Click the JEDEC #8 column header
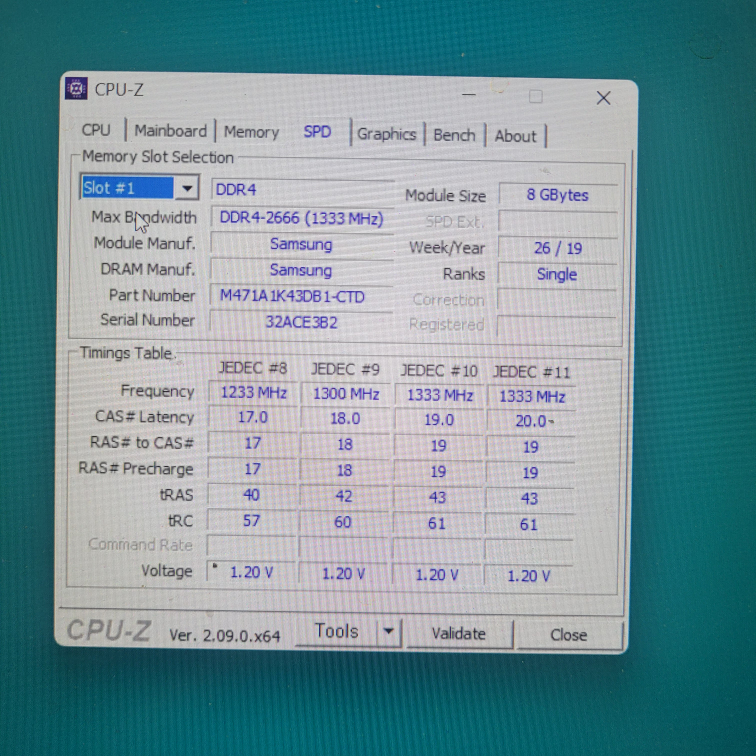Viewport: 756px width, 756px height. tap(253, 368)
